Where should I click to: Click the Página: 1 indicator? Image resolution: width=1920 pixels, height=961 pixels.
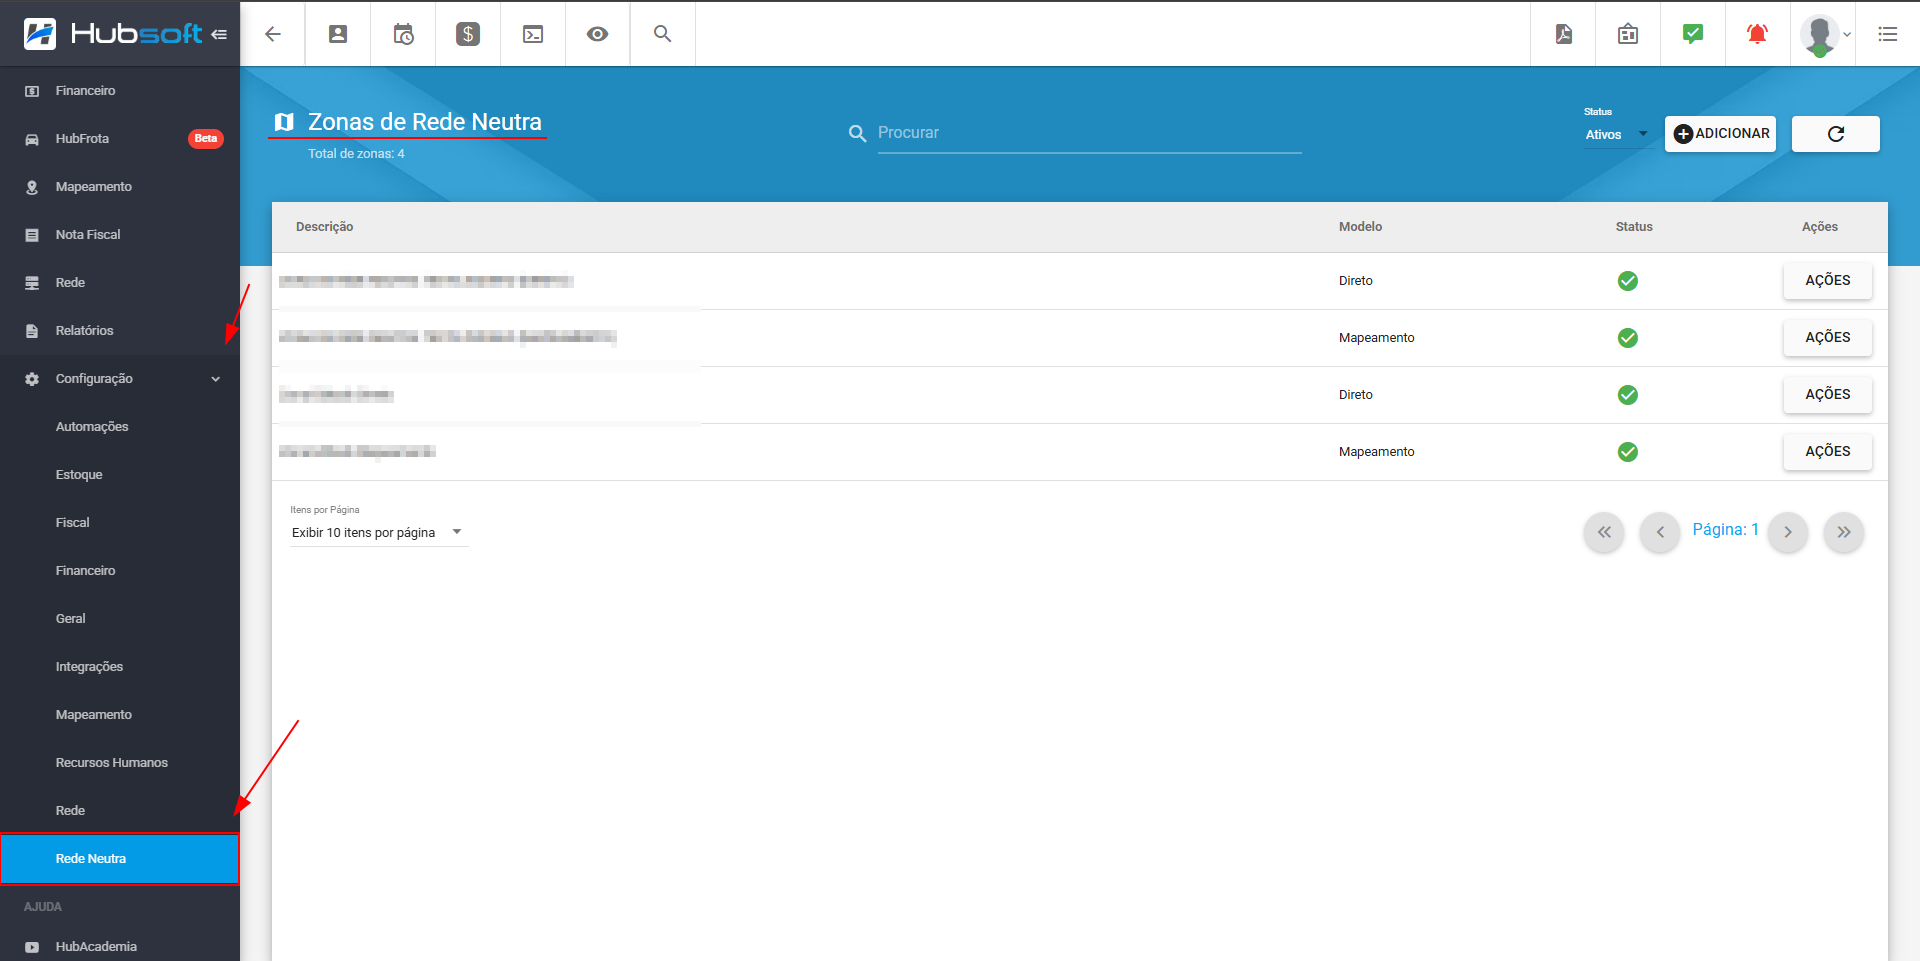[1725, 530]
